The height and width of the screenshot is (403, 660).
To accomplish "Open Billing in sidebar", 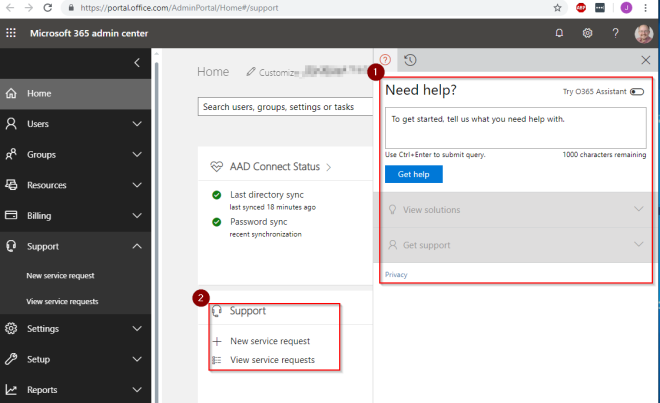I will pos(75,216).
